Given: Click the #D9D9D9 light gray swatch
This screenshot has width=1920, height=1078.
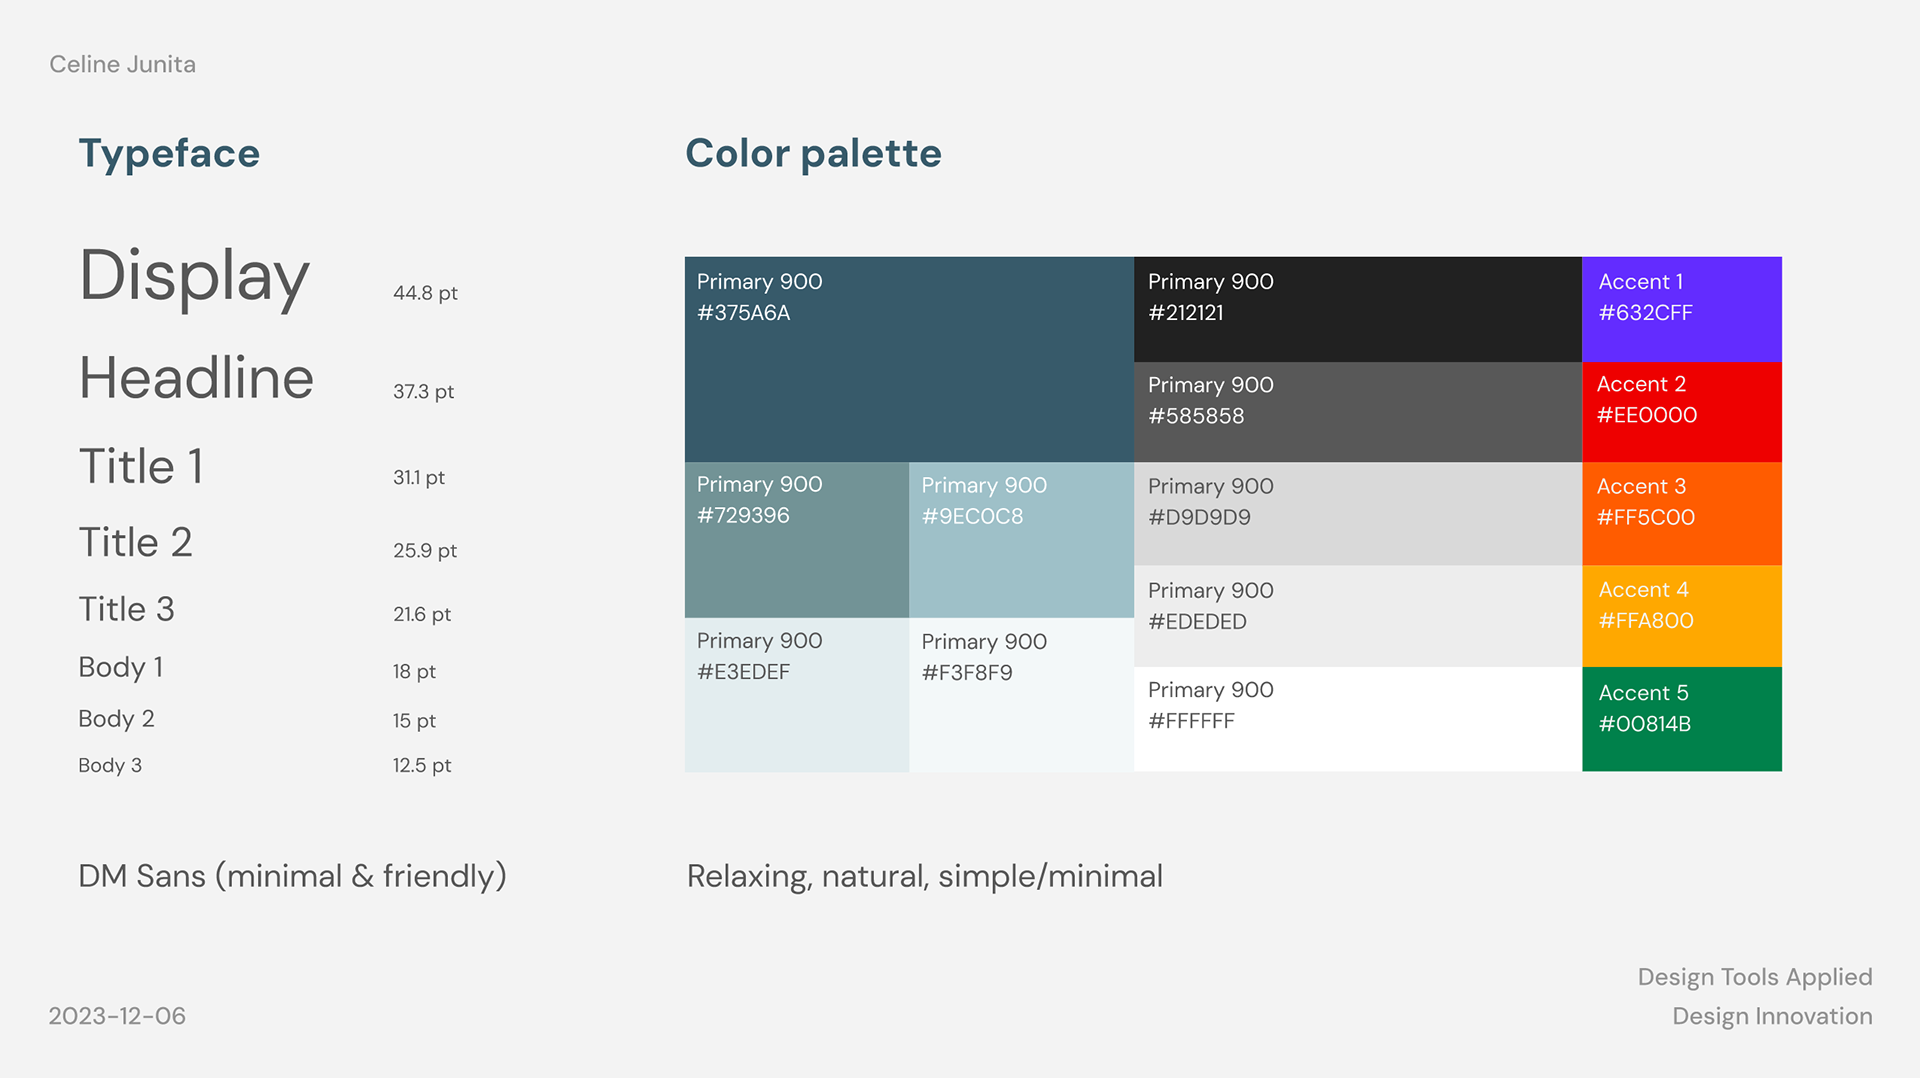Looking at the screenshot, I should [1358, 514].
